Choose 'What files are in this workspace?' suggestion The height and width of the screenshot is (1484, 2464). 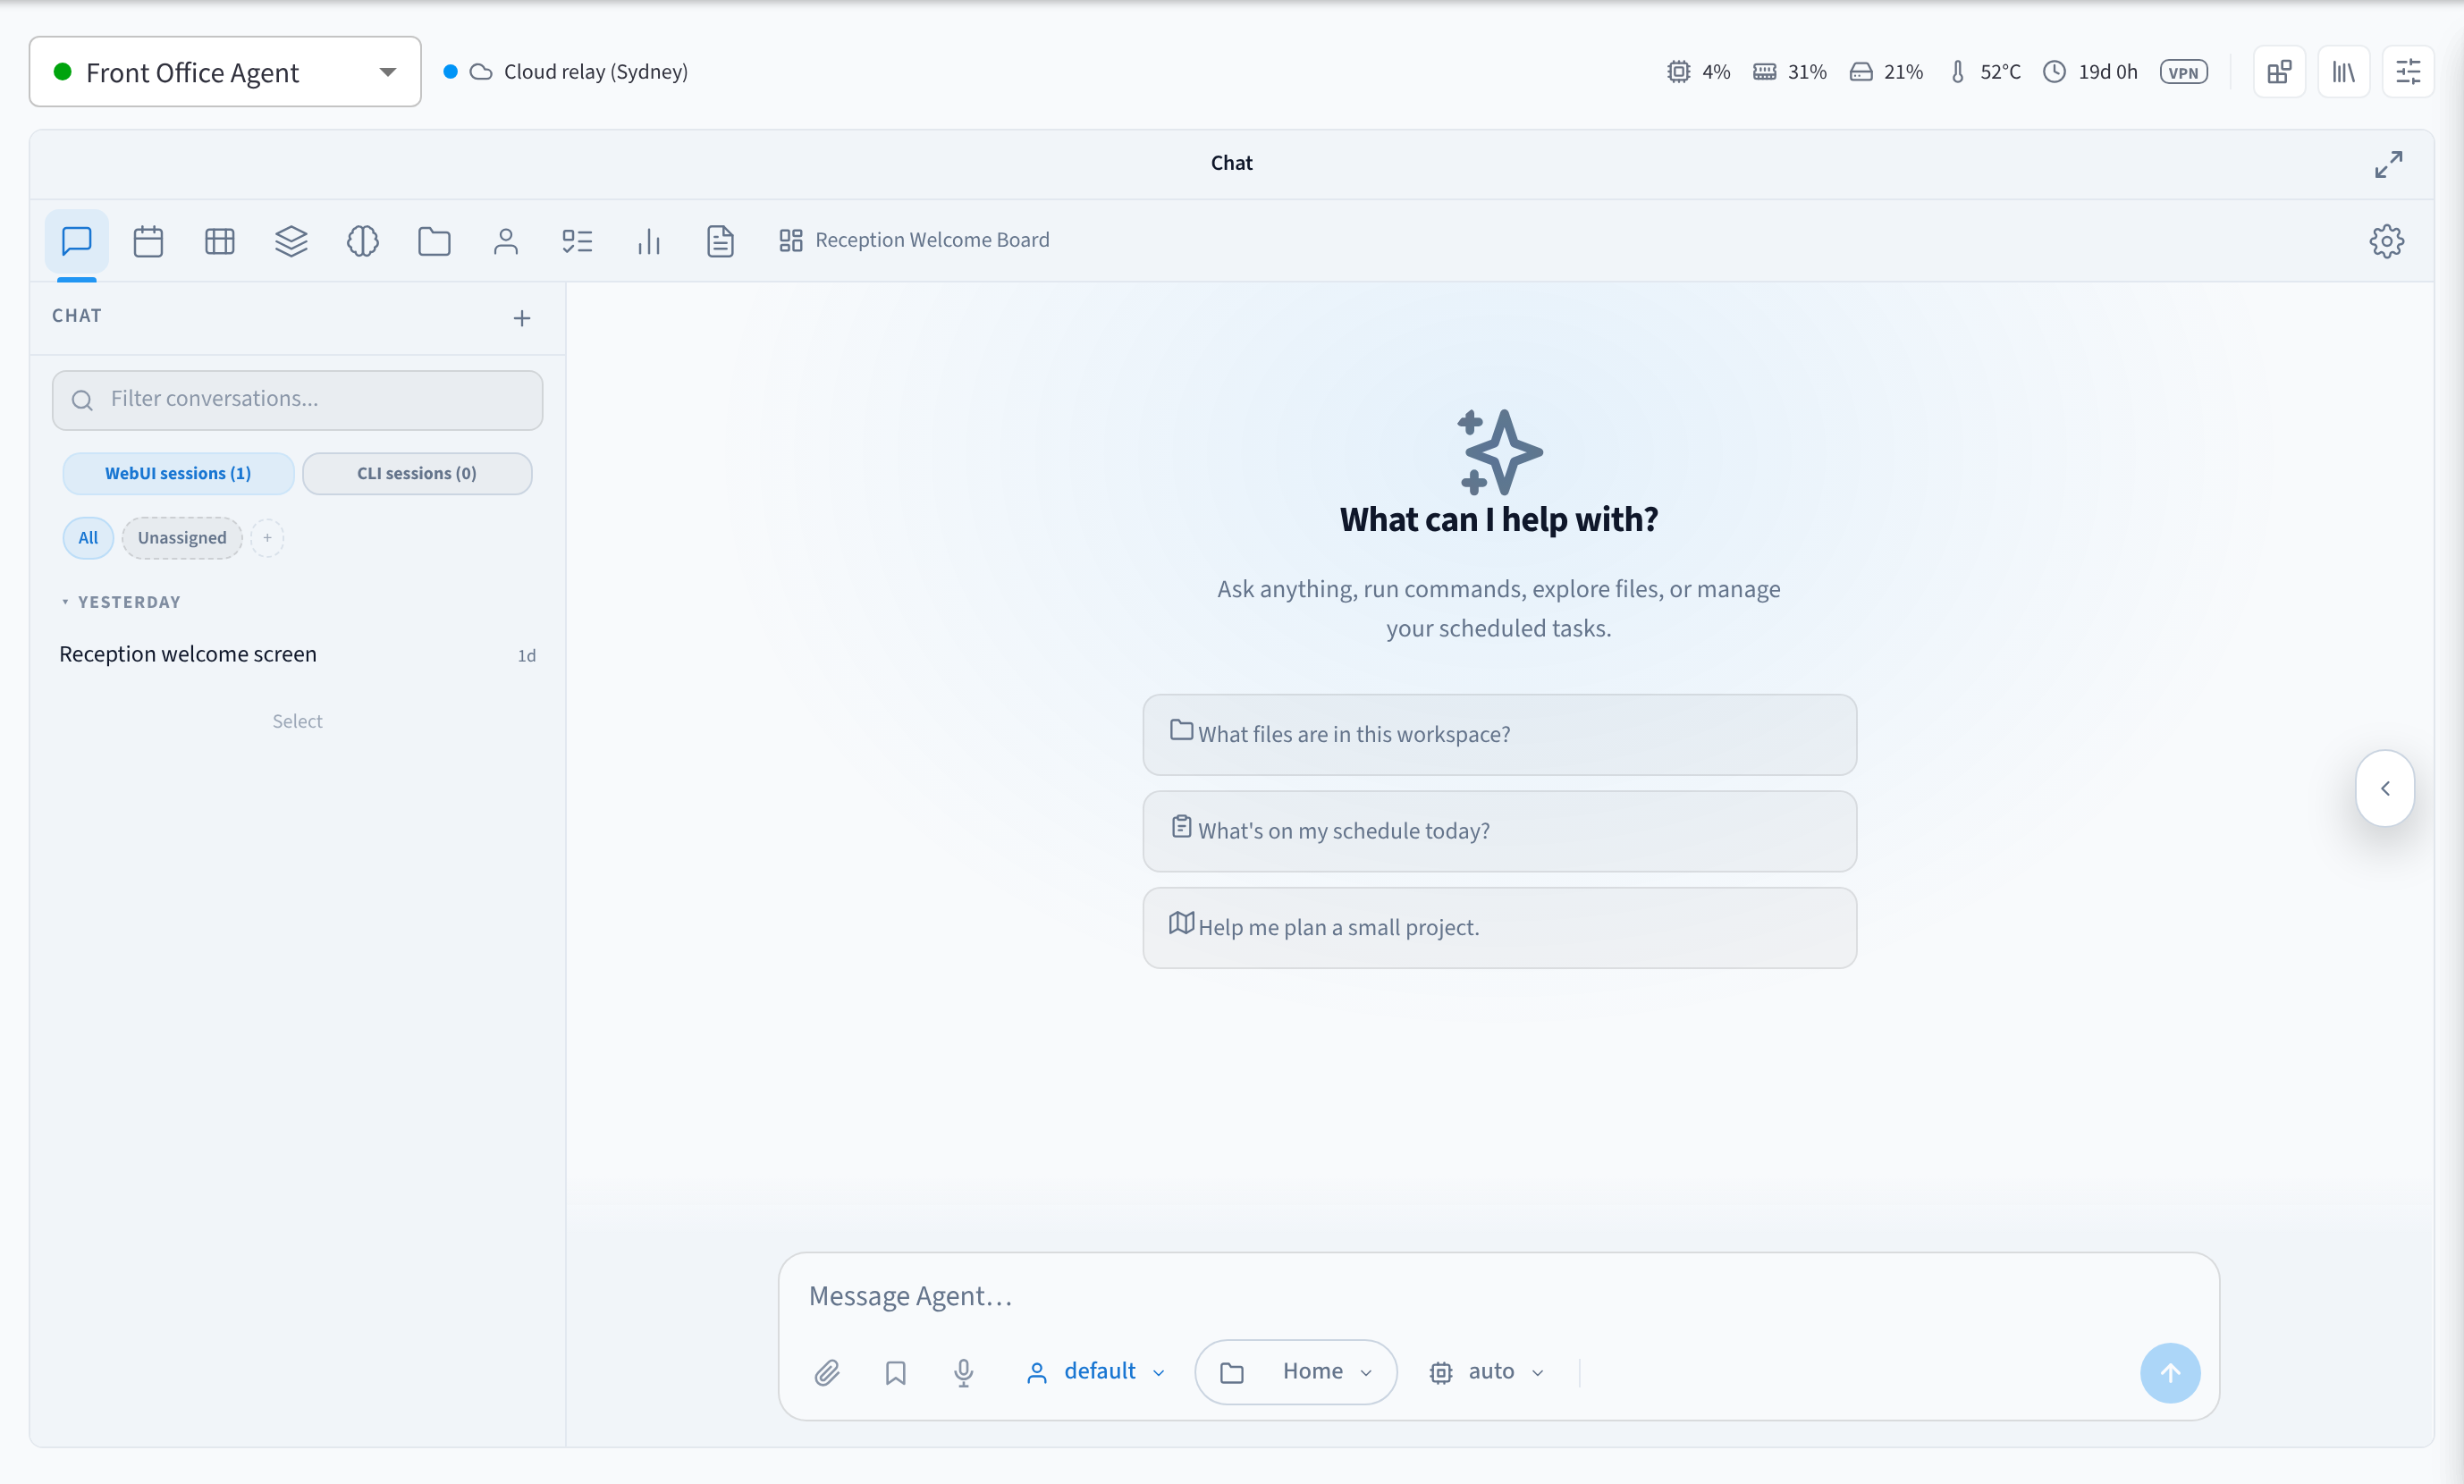coord(1499,735)
